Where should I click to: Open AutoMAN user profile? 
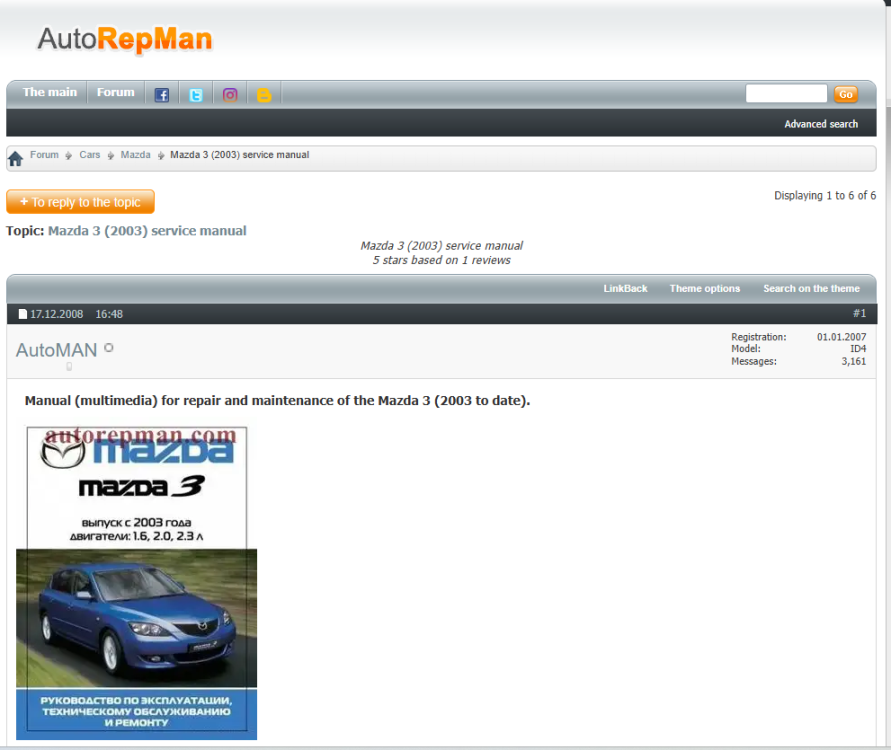56,350
